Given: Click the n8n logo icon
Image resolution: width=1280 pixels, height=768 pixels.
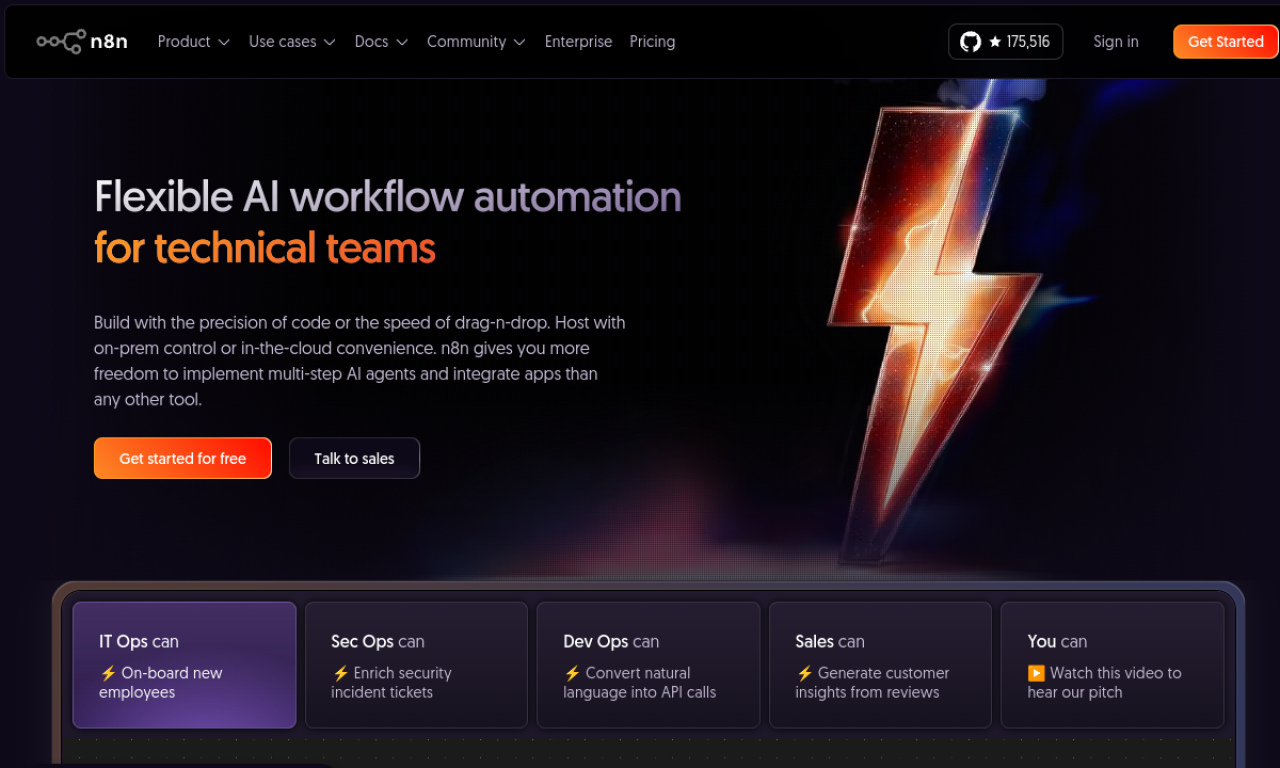Looking at the screenshot, I should (60, 42).
